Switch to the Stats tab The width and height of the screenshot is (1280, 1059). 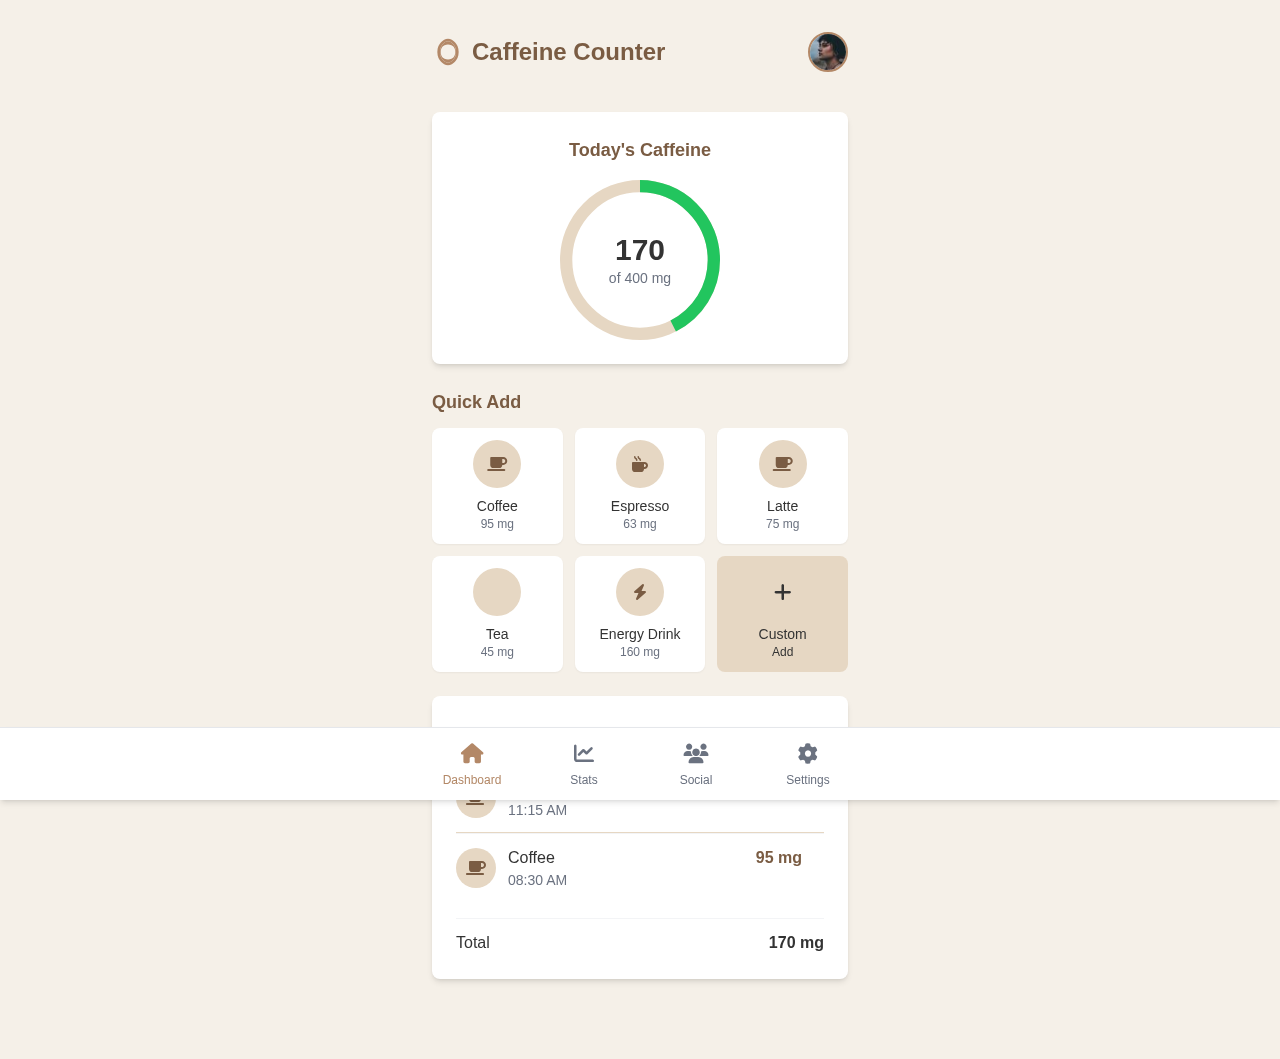click(x=583, y=763)
